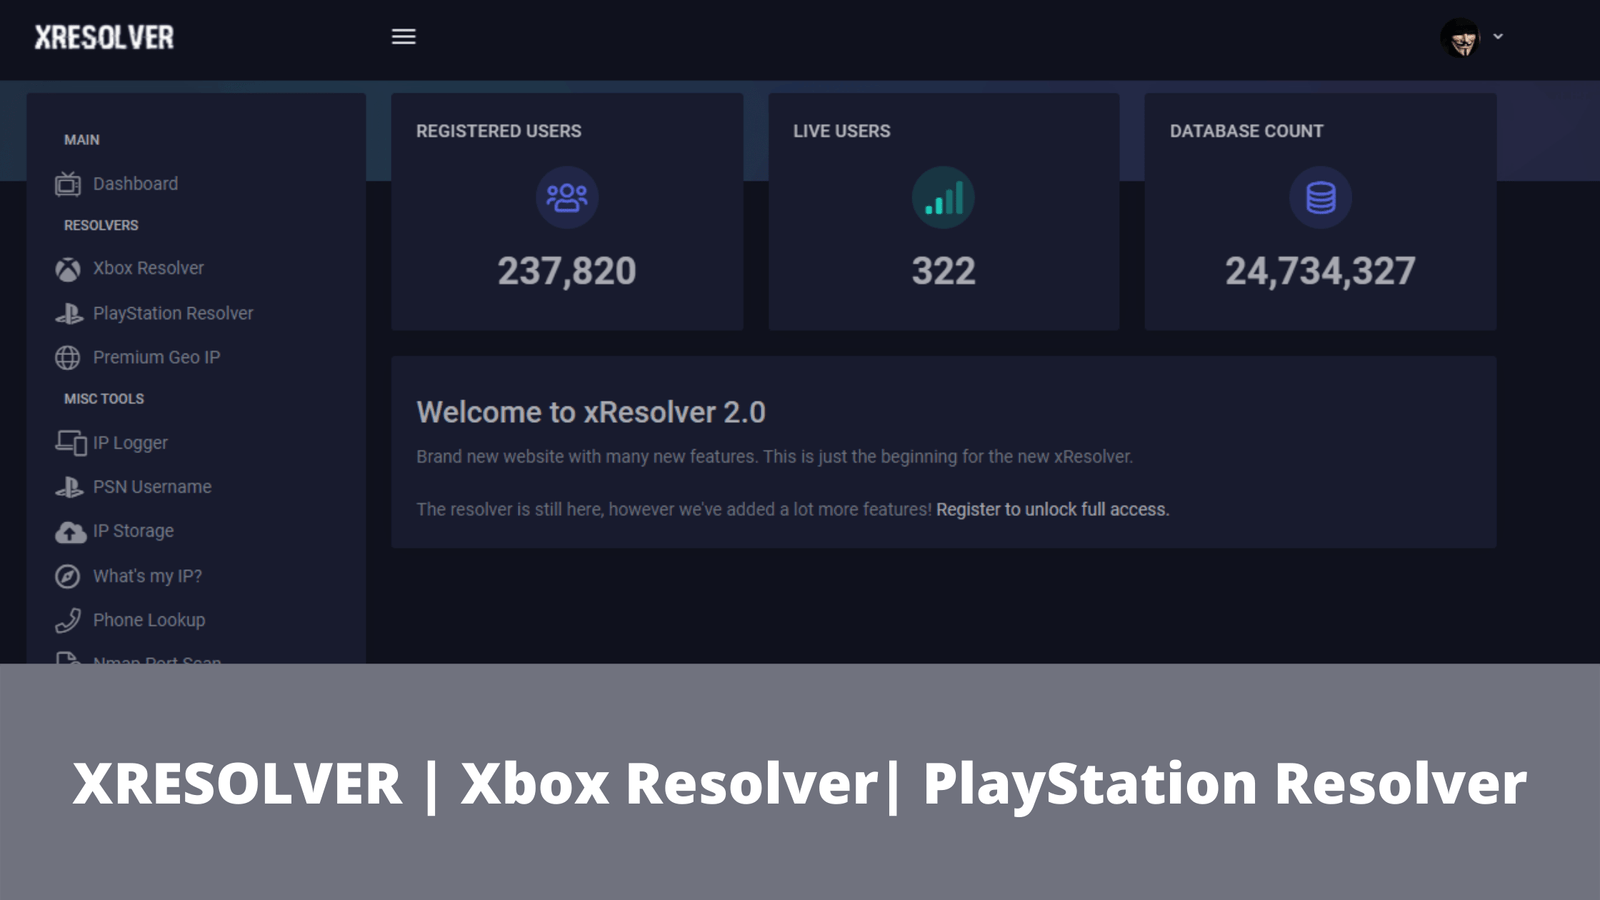Viewport: 1600px width, 900px height.
Task: Select the PSN Username tool
Action: tap(151, 486)
